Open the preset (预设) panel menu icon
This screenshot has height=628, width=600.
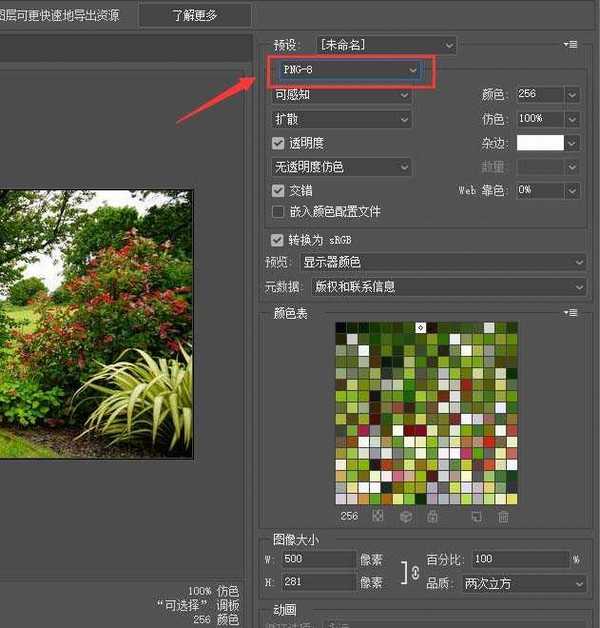coord(571,45)
